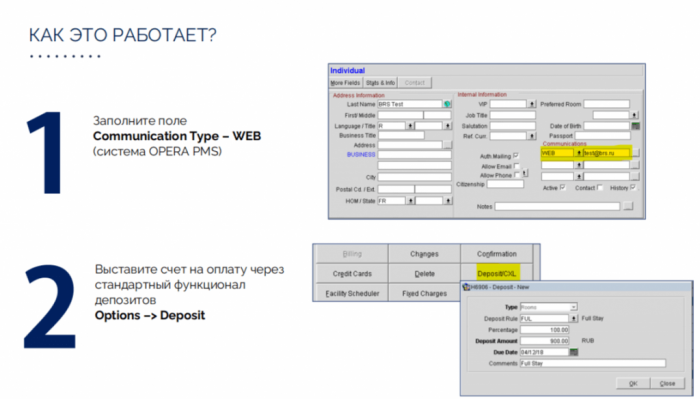
Task: Click the Facility Scheduler button
Action: point(352,293)
